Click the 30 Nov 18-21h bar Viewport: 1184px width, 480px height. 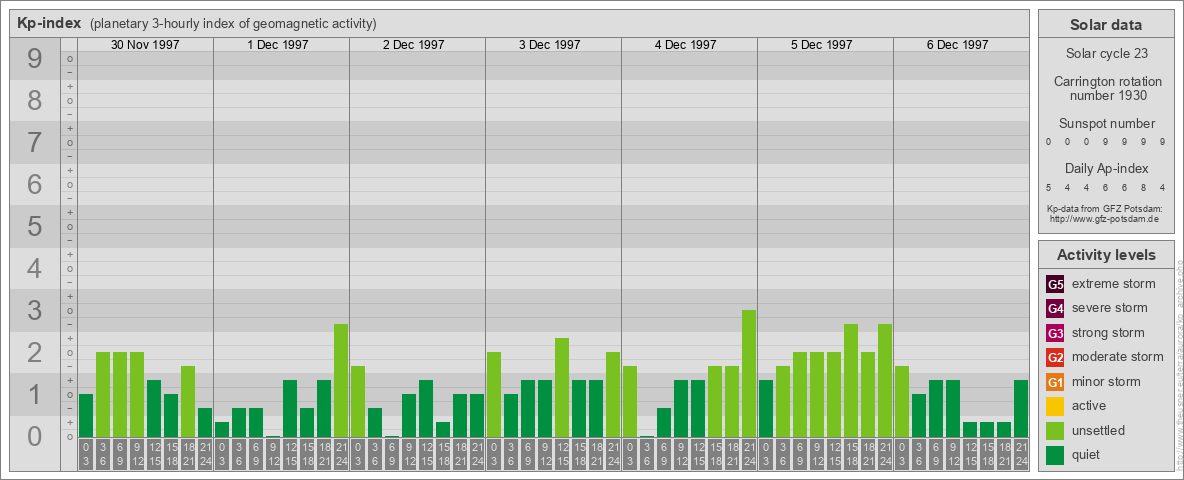tap(188, 402)
